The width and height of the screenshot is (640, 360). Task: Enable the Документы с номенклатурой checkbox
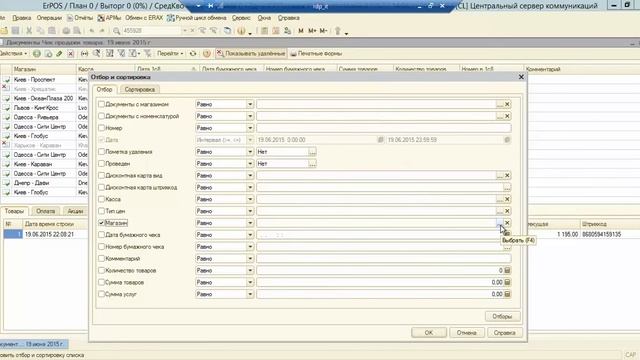pos(101,116)
